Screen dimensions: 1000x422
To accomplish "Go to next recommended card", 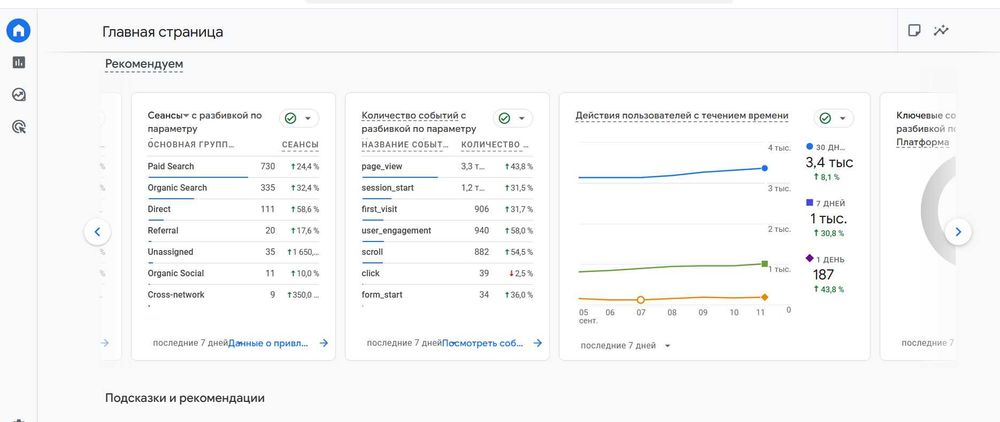I will coord(958,232).
